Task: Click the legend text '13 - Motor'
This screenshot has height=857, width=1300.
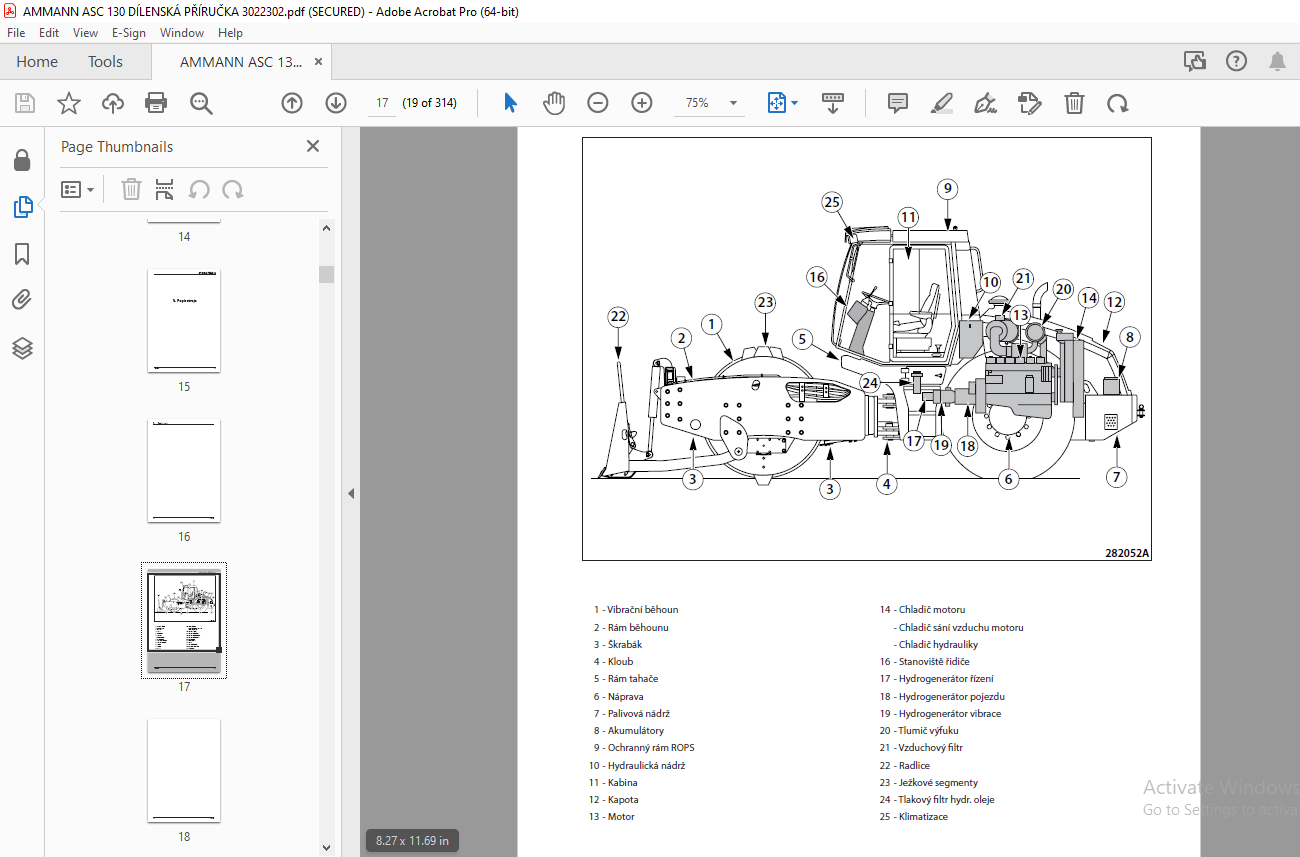Action: 611,817
